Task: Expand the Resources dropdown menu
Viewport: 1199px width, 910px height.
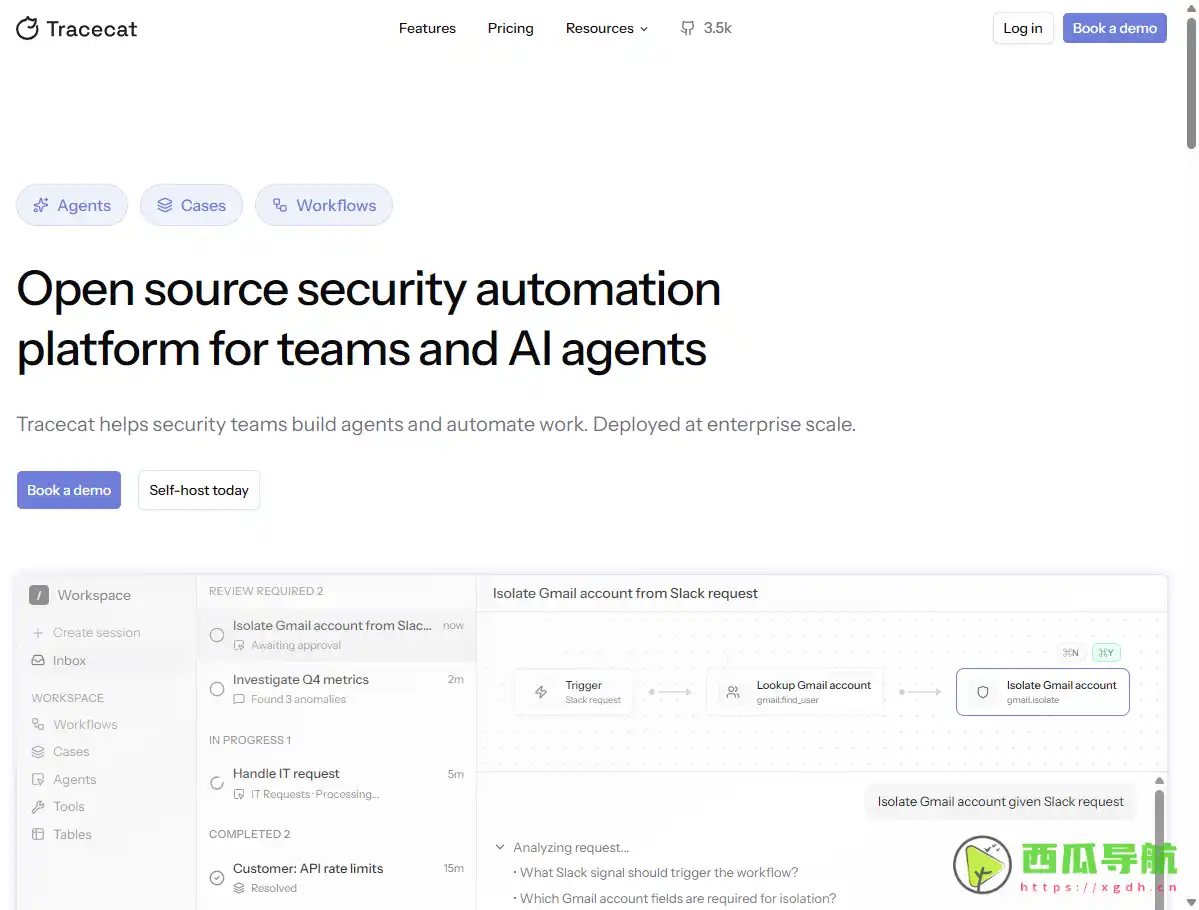Action: (606, 28)
